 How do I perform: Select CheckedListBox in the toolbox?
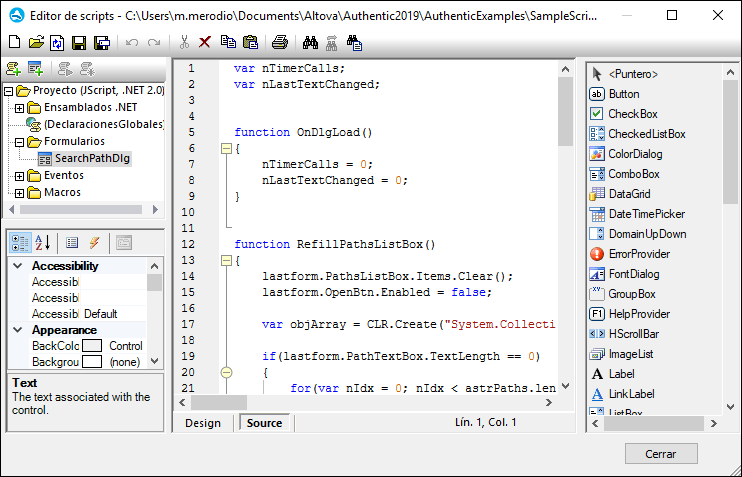pos(646,134)
